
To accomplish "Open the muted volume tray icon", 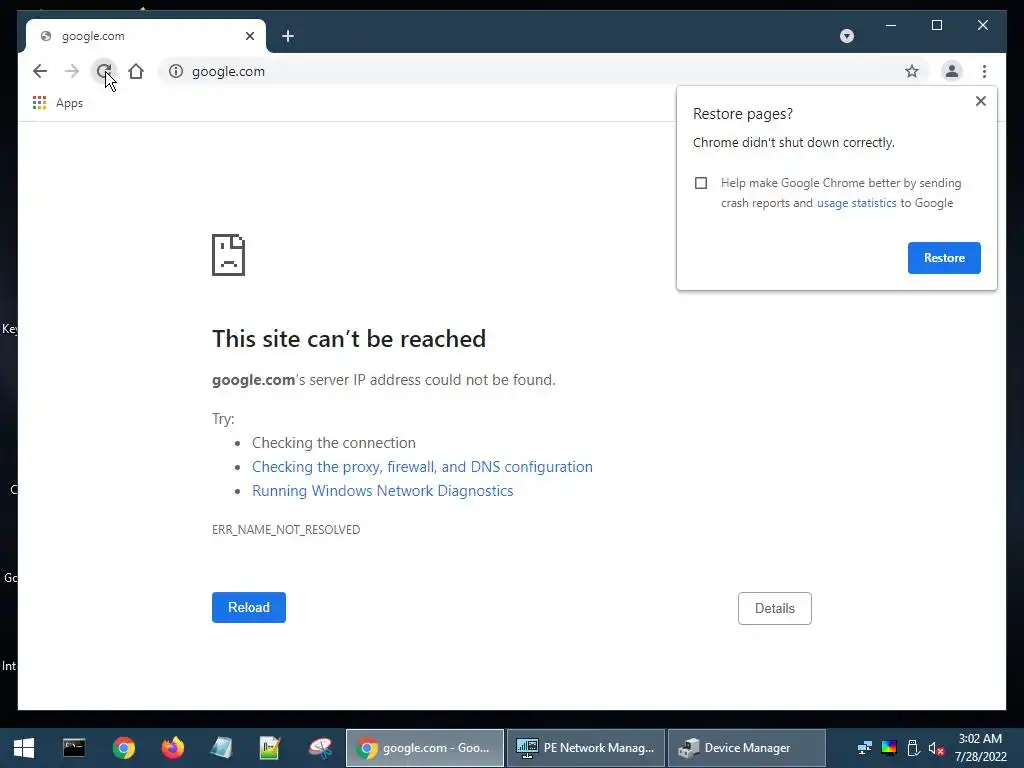I will [936, 748].
